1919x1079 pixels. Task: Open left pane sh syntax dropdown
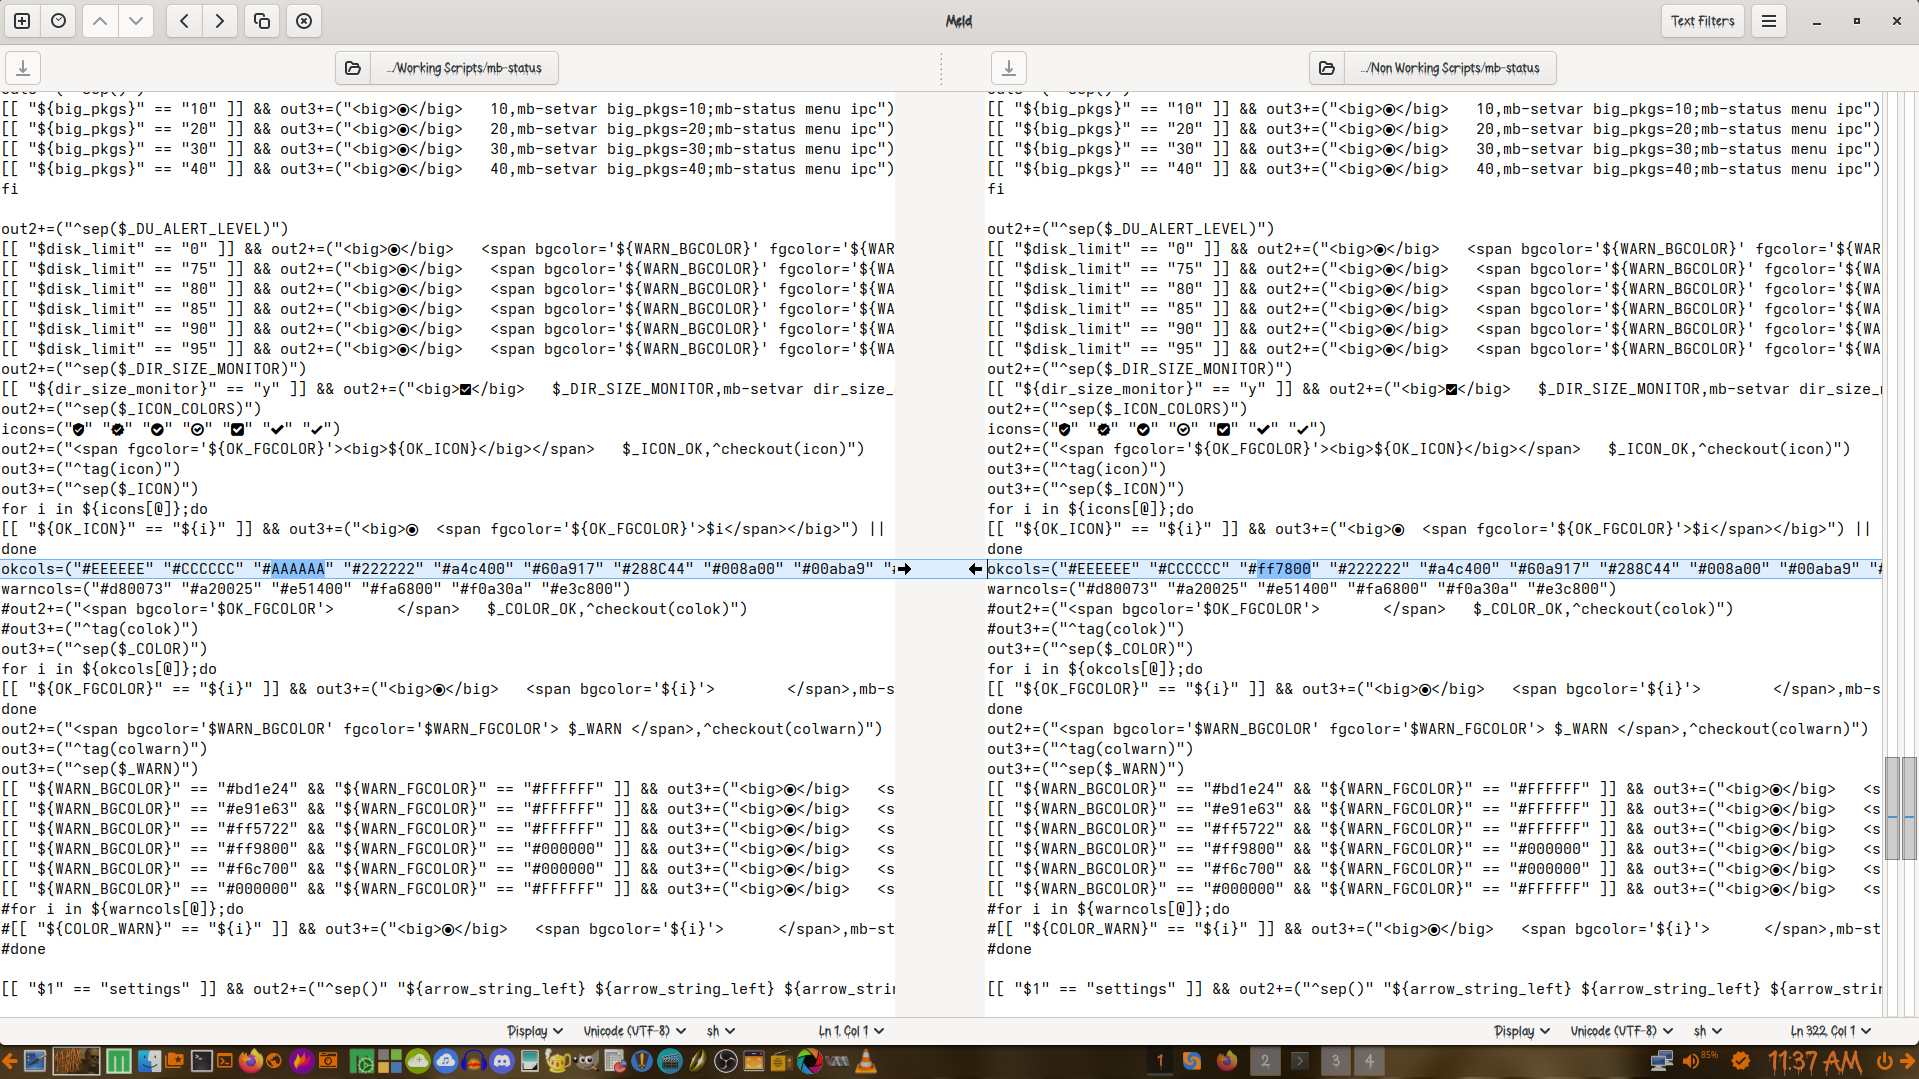(x=720, y=1031)
